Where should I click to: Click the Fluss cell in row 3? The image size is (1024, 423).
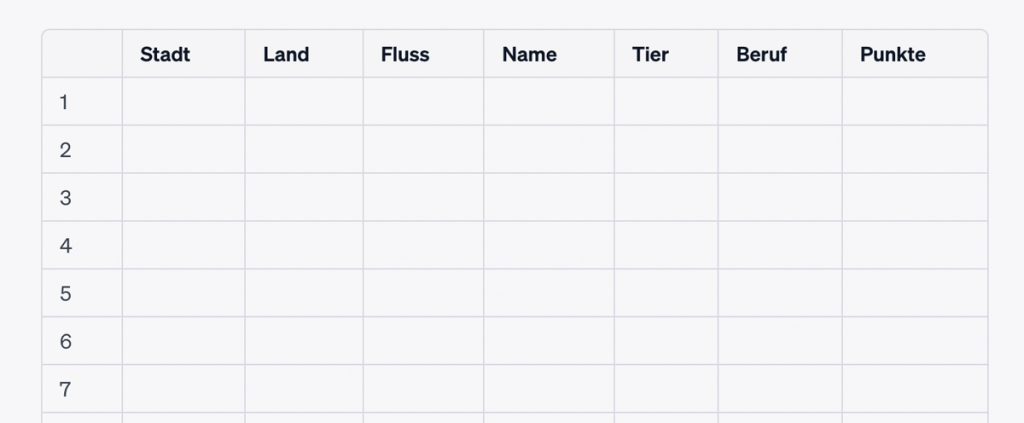pyautogui.click(x=423, y=198)
